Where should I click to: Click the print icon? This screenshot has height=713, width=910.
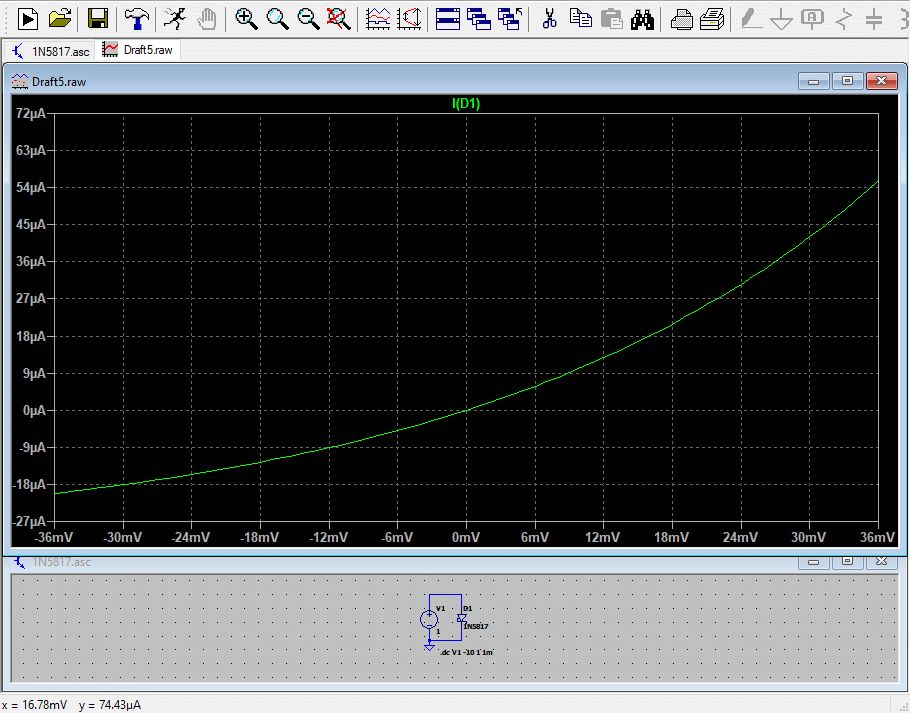[x=681, y=18]
